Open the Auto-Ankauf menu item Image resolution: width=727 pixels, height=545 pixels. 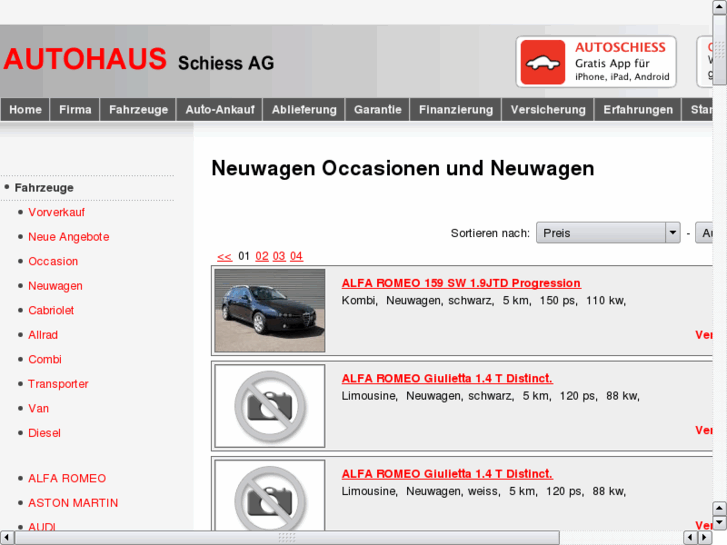pyautogui.click(x=220, y=109)
